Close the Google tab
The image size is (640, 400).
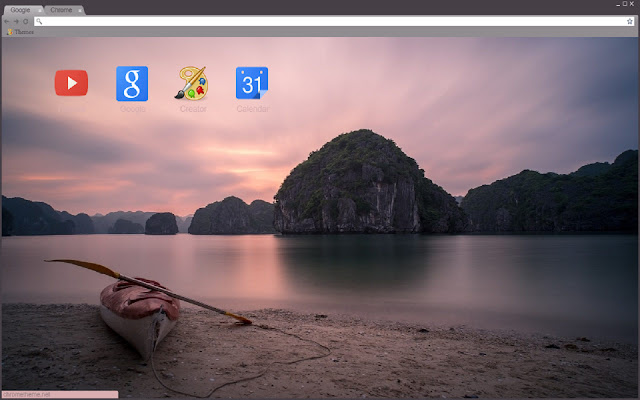click(40, 10)
